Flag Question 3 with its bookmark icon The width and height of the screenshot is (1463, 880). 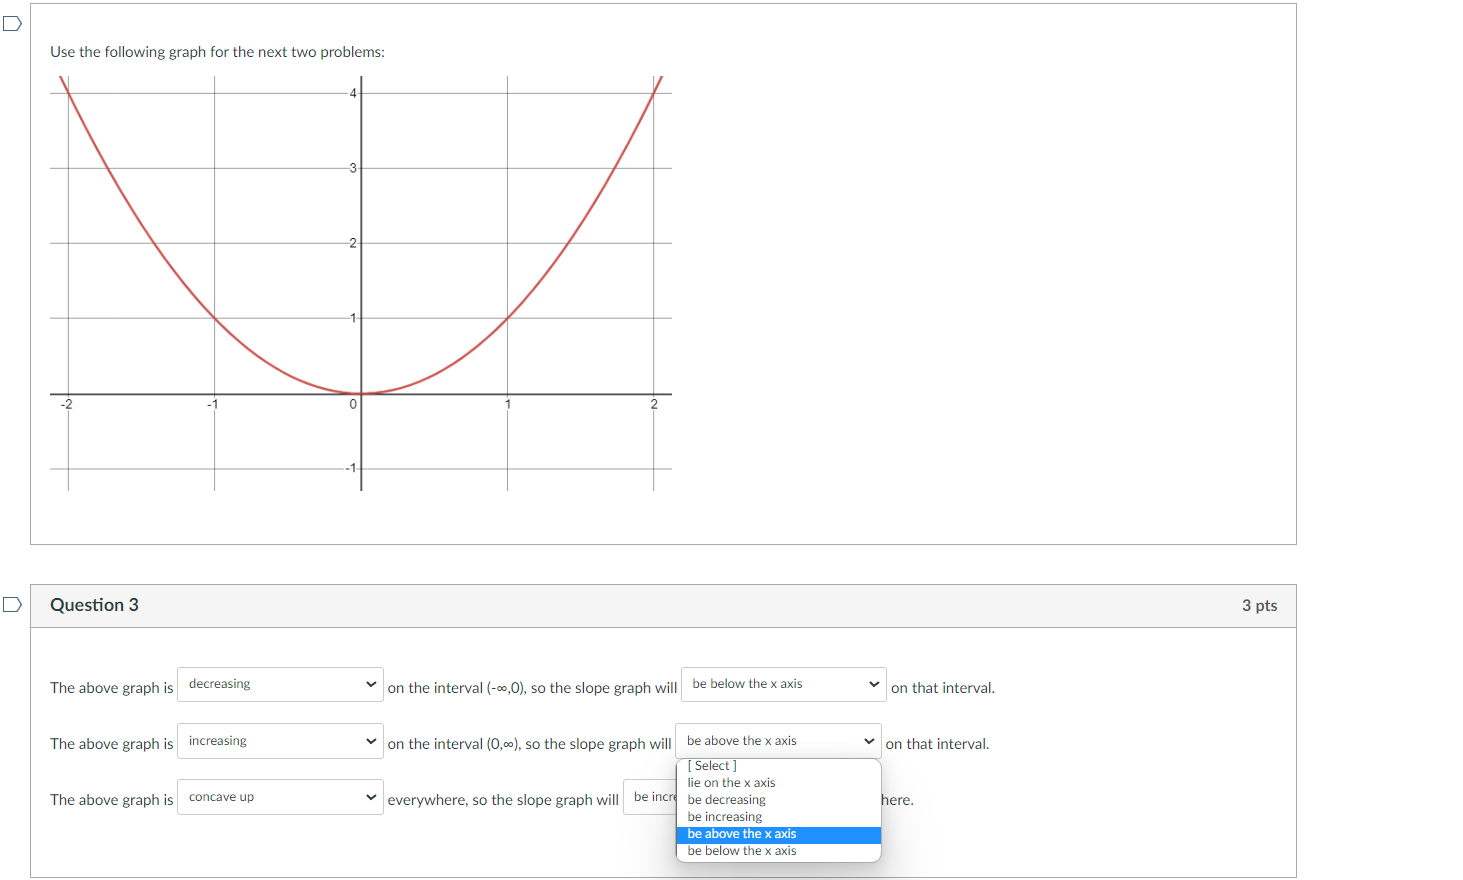tap(12, 604)
